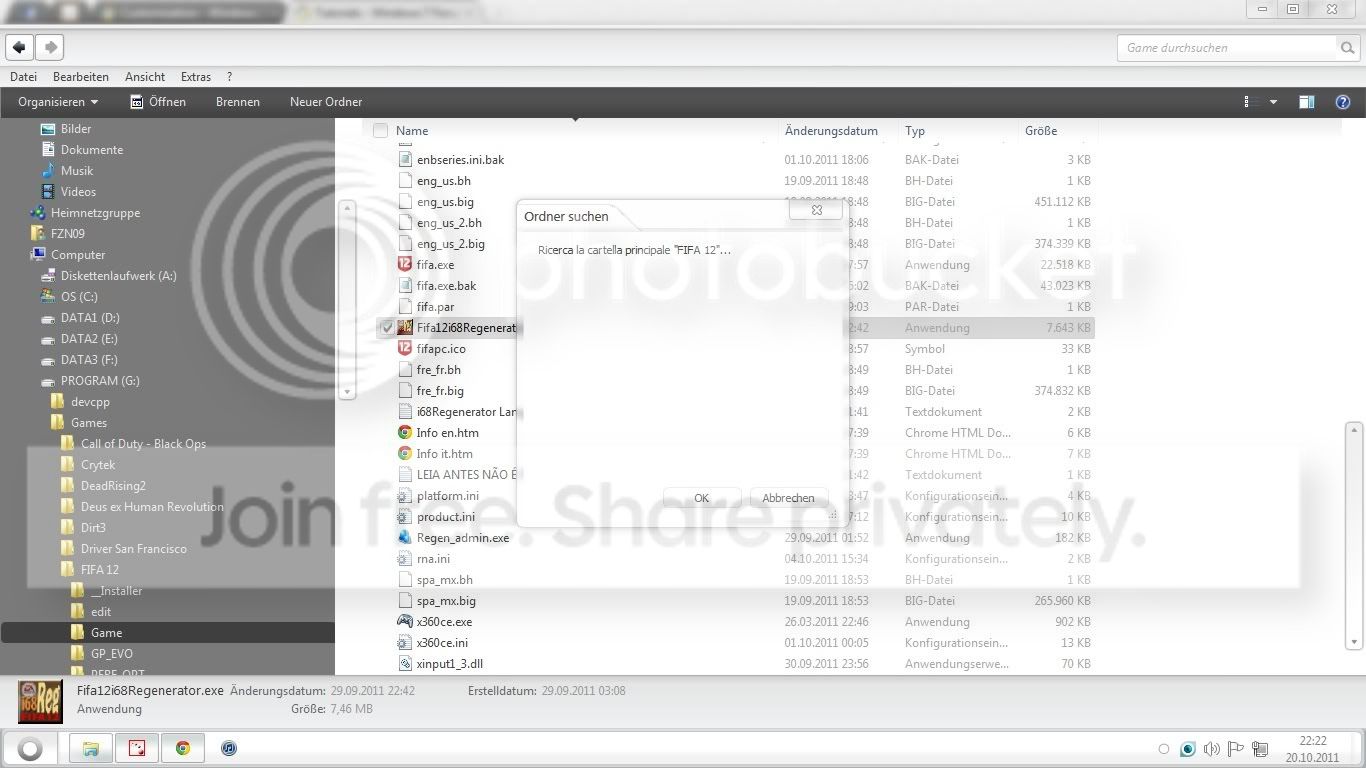Click the volume speaker tray icon
The height and width of the screenshot is (768, 1366).
tap(1212, 749)
